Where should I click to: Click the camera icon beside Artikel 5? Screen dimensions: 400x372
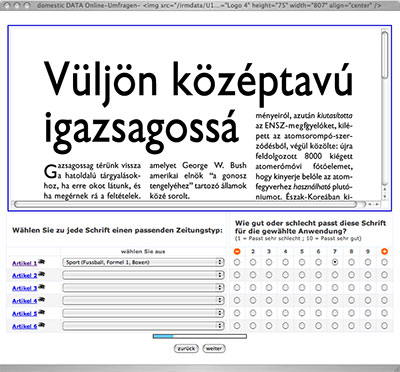tap(41, 313)
